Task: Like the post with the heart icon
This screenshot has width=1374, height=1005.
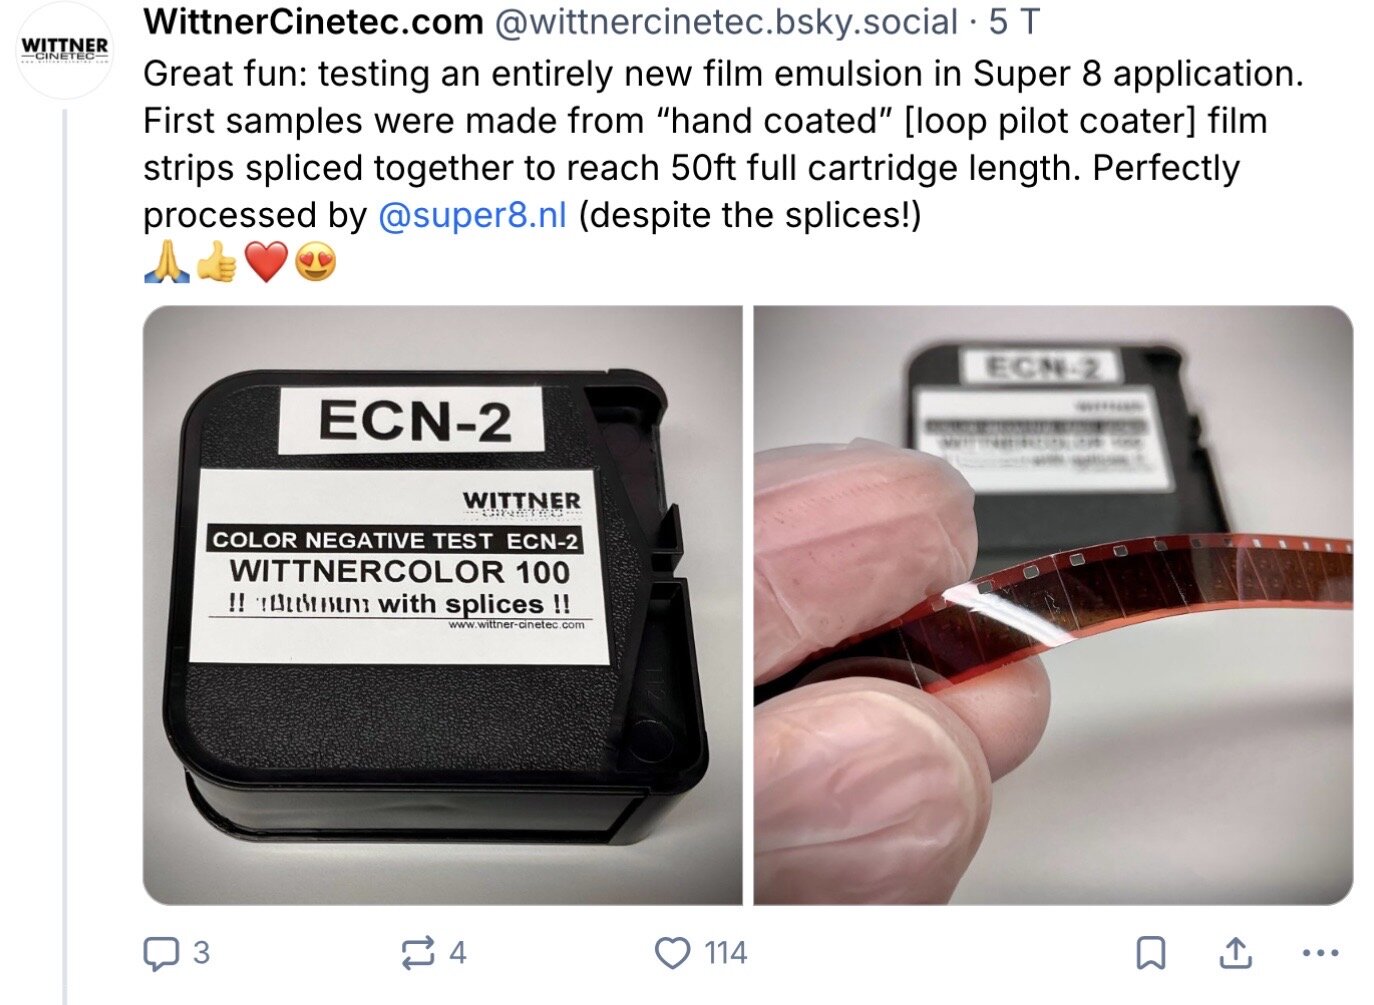Action: (672, 953)
